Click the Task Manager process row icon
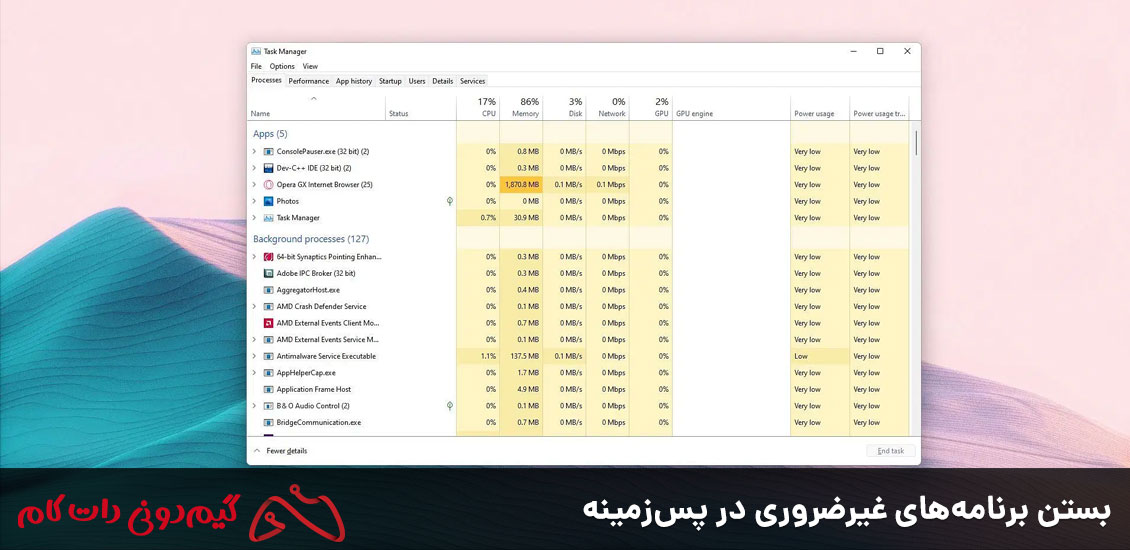Image resolution: width=1130 pixels, height=550 pixels. pyautogui.click(x=269, y=218)
